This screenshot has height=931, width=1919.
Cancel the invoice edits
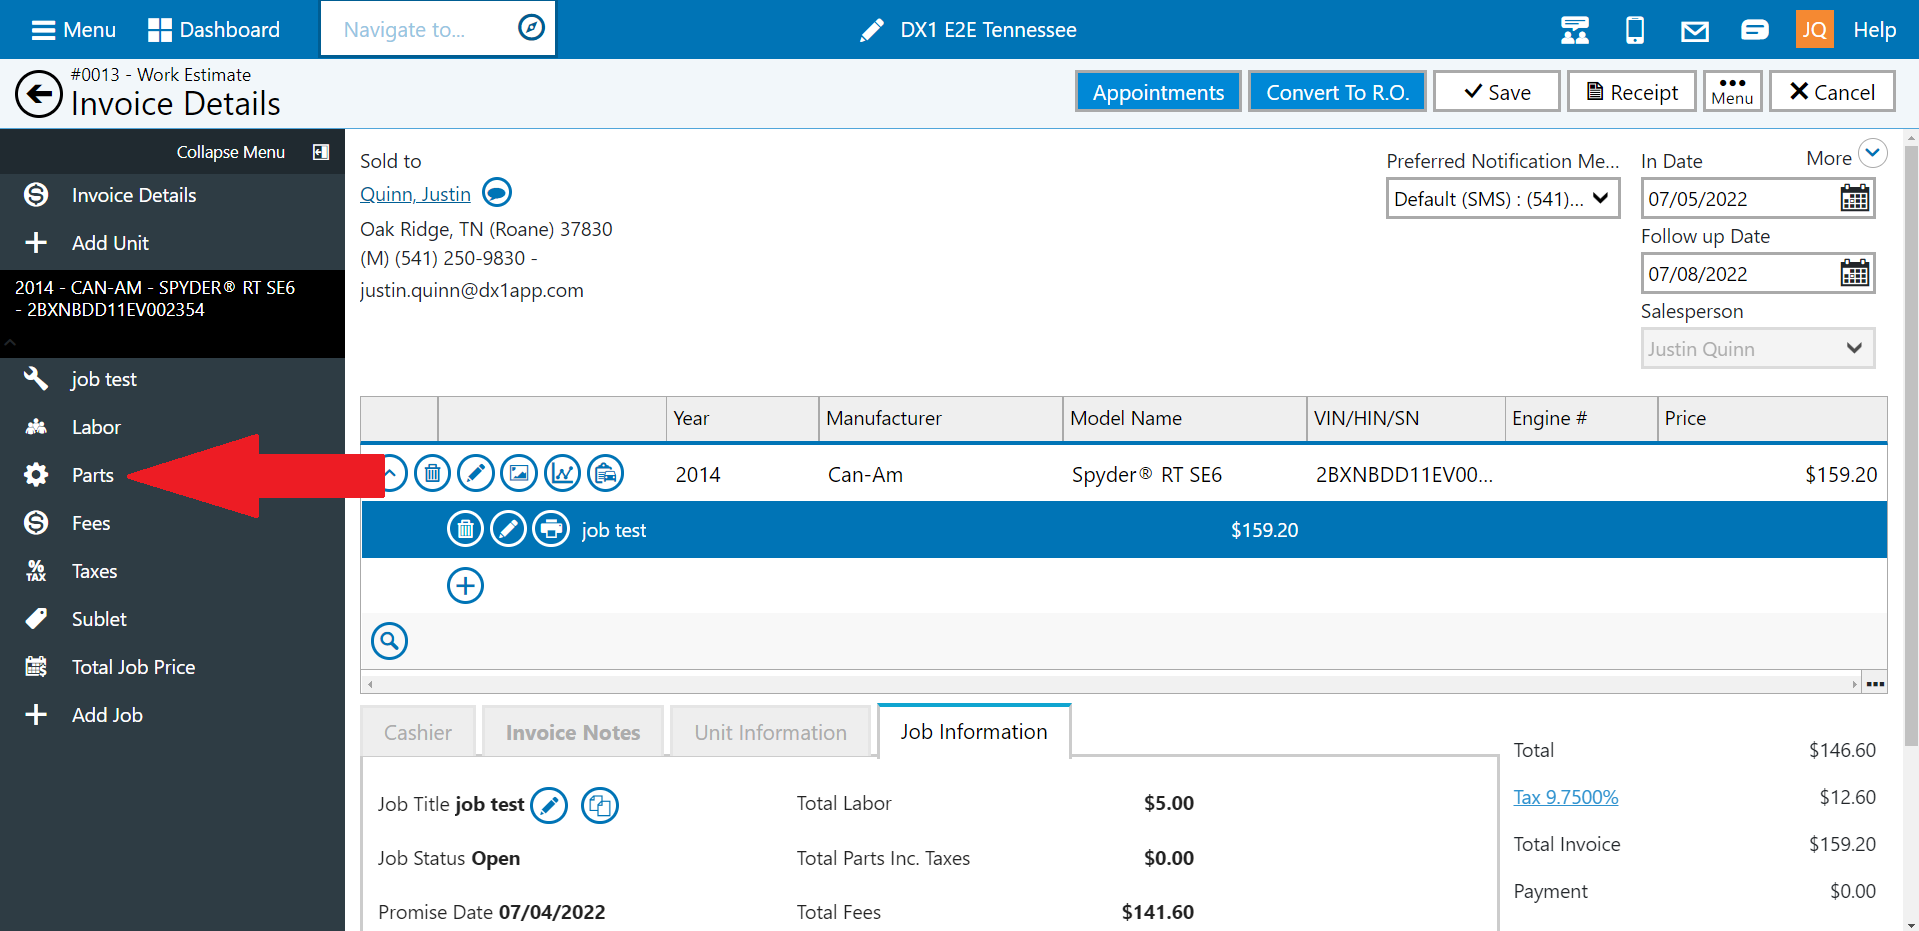point(1831,92)
